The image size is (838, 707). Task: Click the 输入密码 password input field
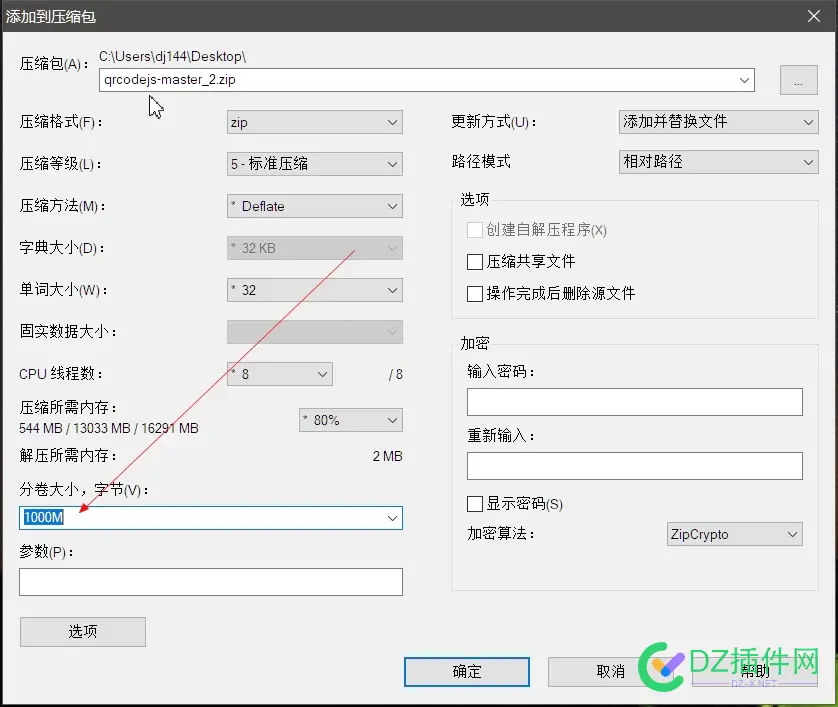(636, 401)
